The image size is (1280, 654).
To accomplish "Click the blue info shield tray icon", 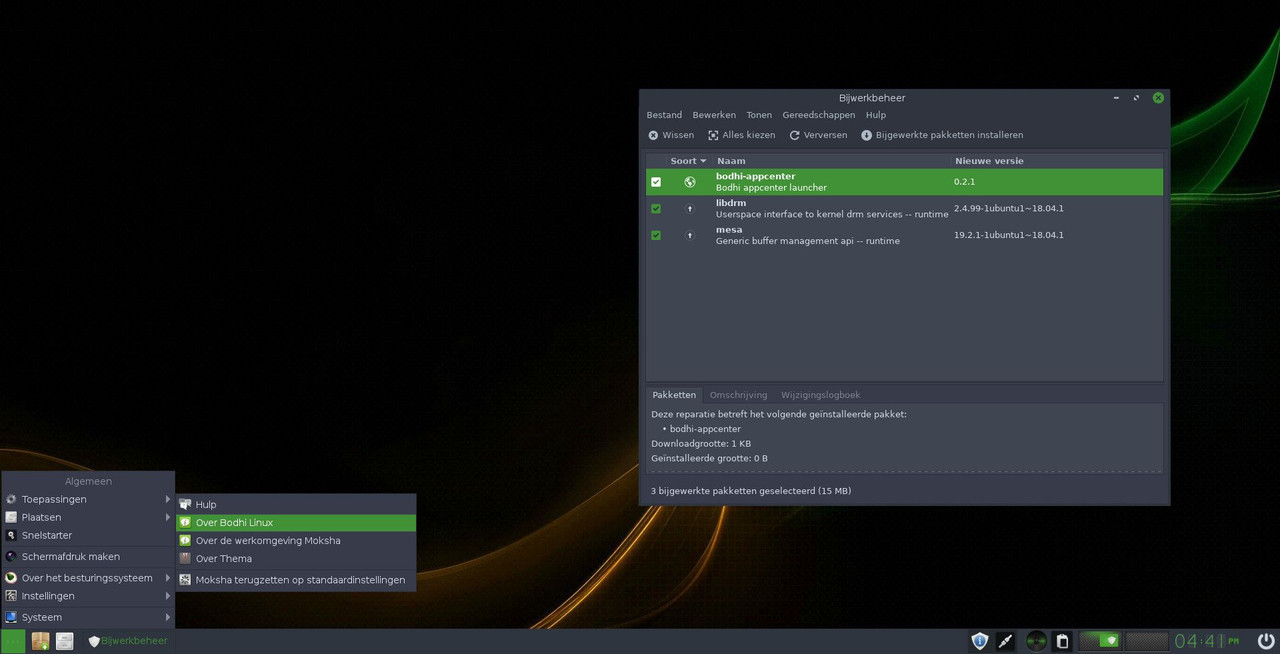I will pos(980,641).
